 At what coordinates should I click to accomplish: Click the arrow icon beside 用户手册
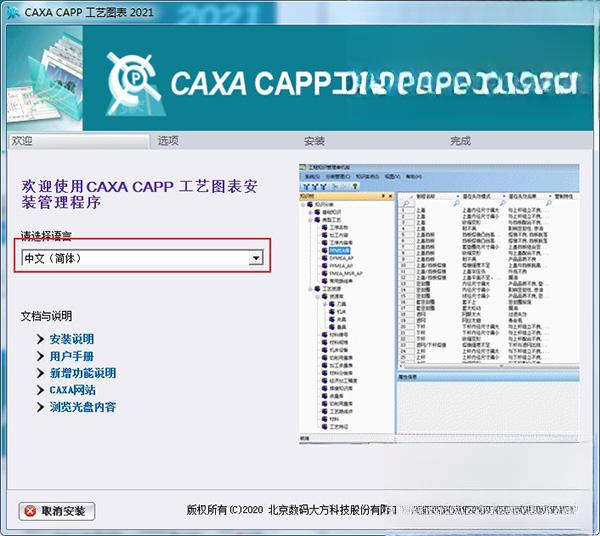[x=41, y=356]
